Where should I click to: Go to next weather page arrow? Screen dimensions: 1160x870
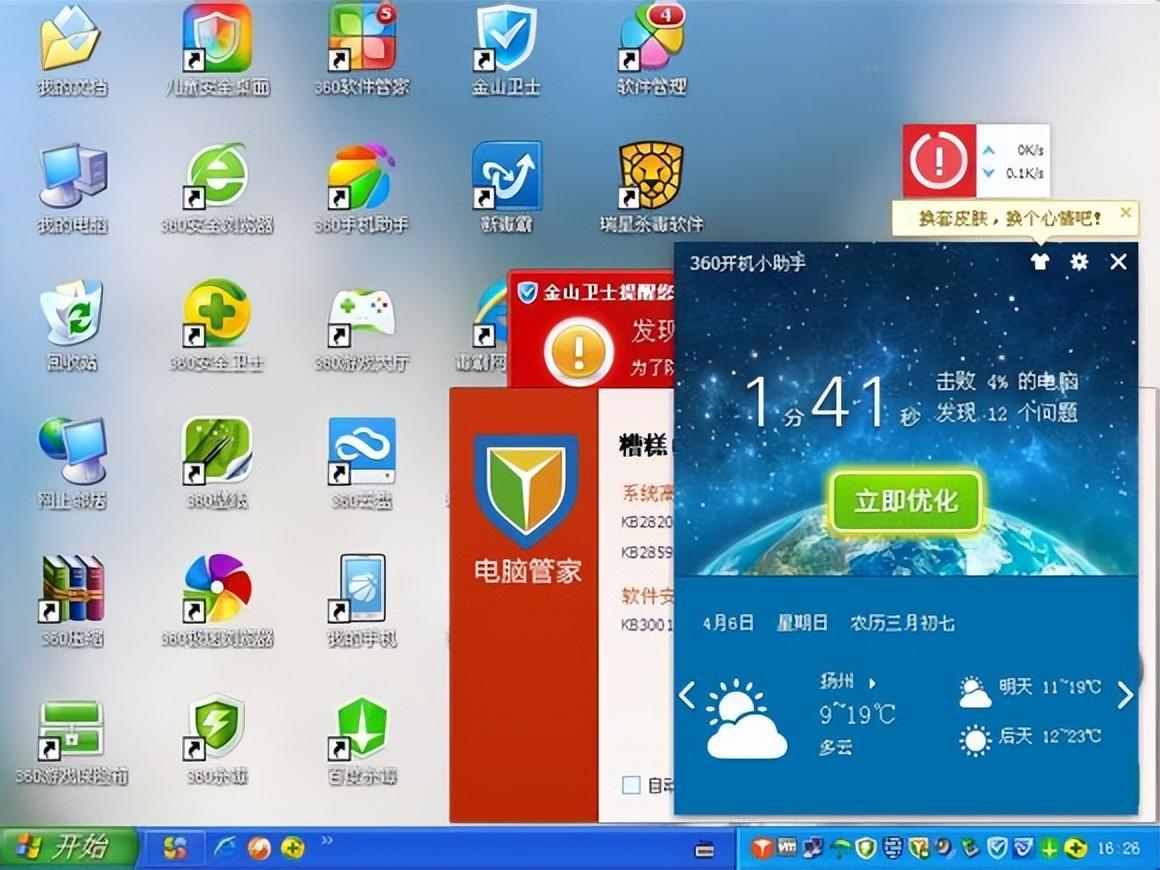(1125, 695)
